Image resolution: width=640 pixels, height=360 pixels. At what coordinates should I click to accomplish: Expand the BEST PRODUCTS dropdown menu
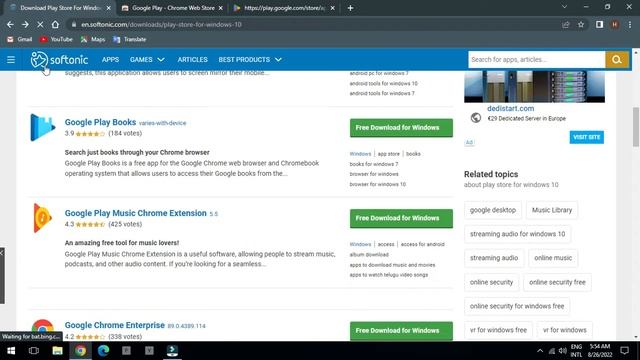[x=250, y=60]
